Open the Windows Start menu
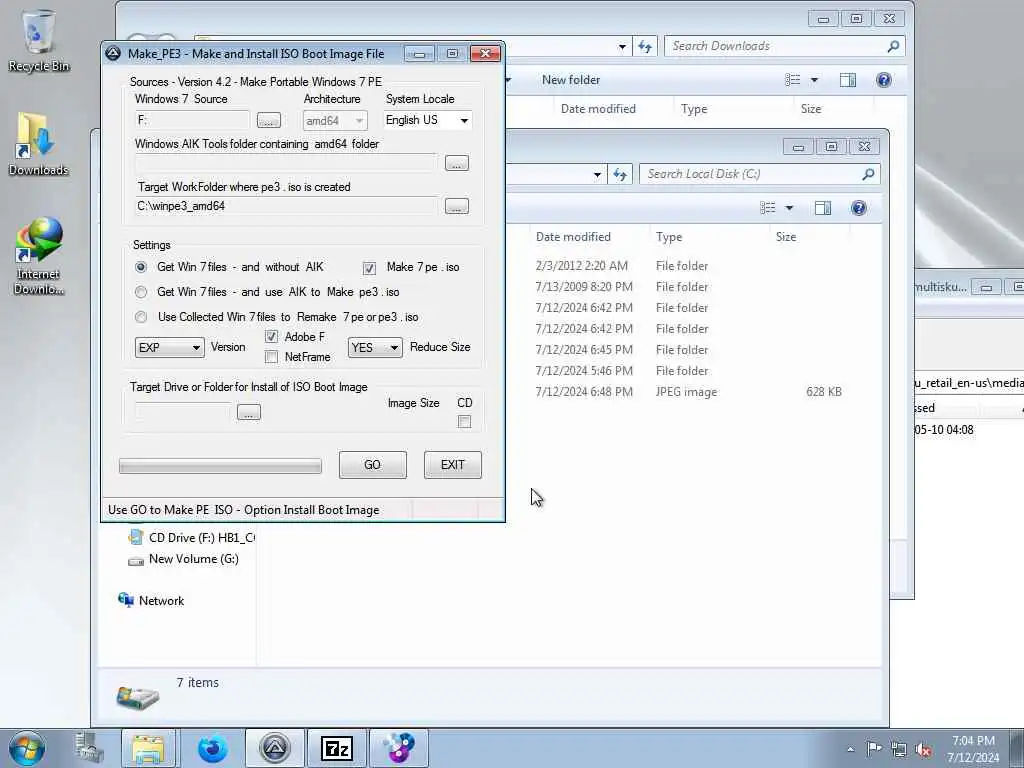Screen dimensions: 1024x768 coord(27,748)
